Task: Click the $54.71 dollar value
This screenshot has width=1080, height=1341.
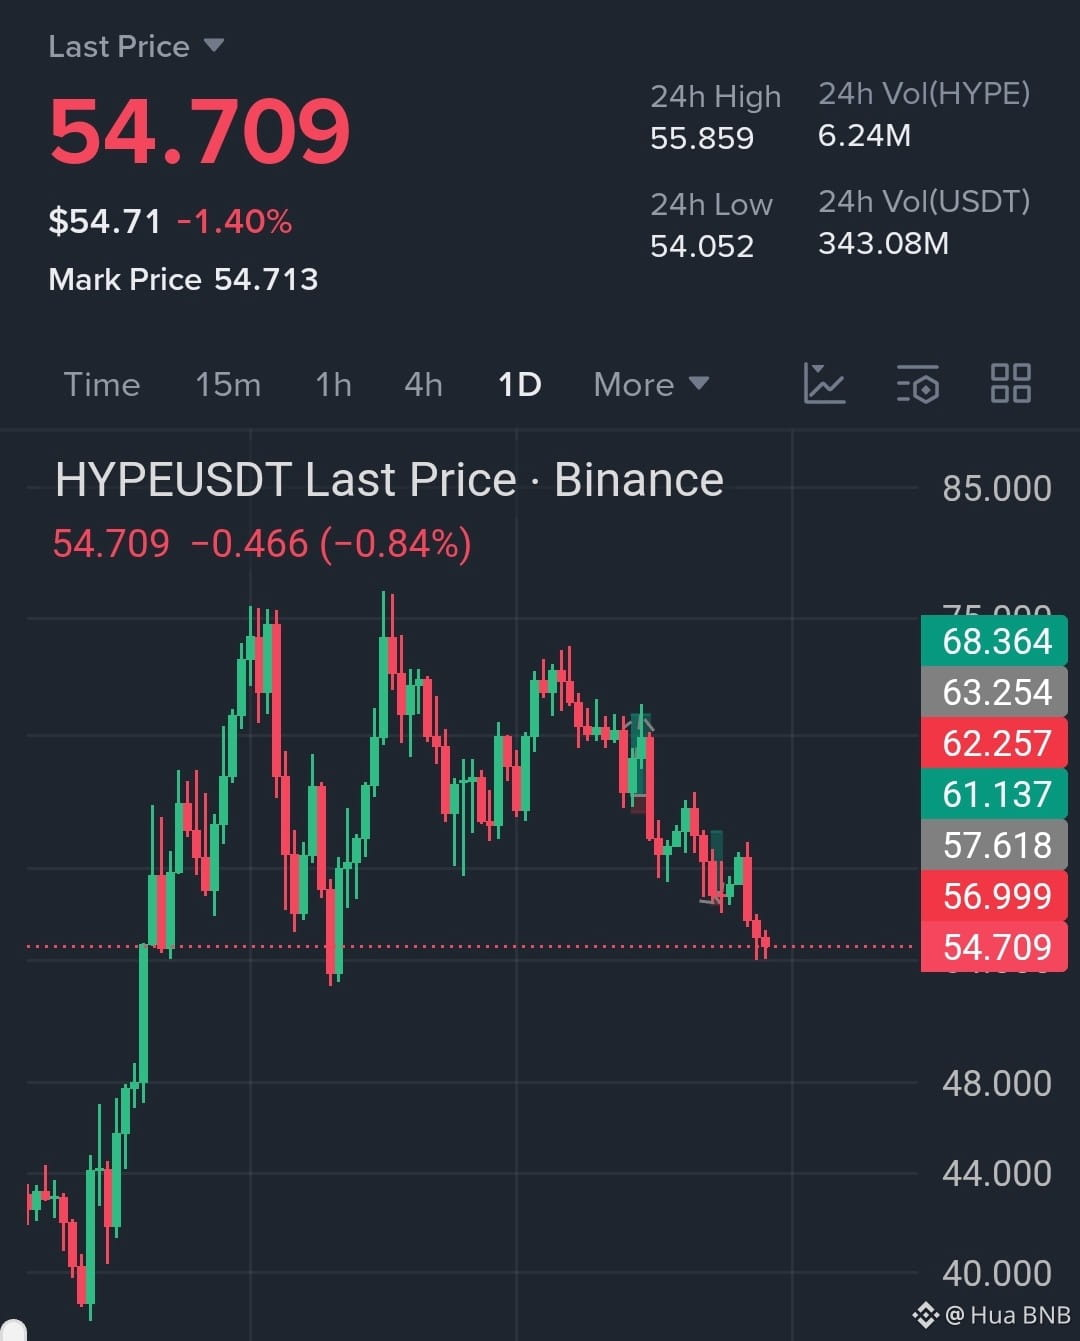Action: (105, 221)
